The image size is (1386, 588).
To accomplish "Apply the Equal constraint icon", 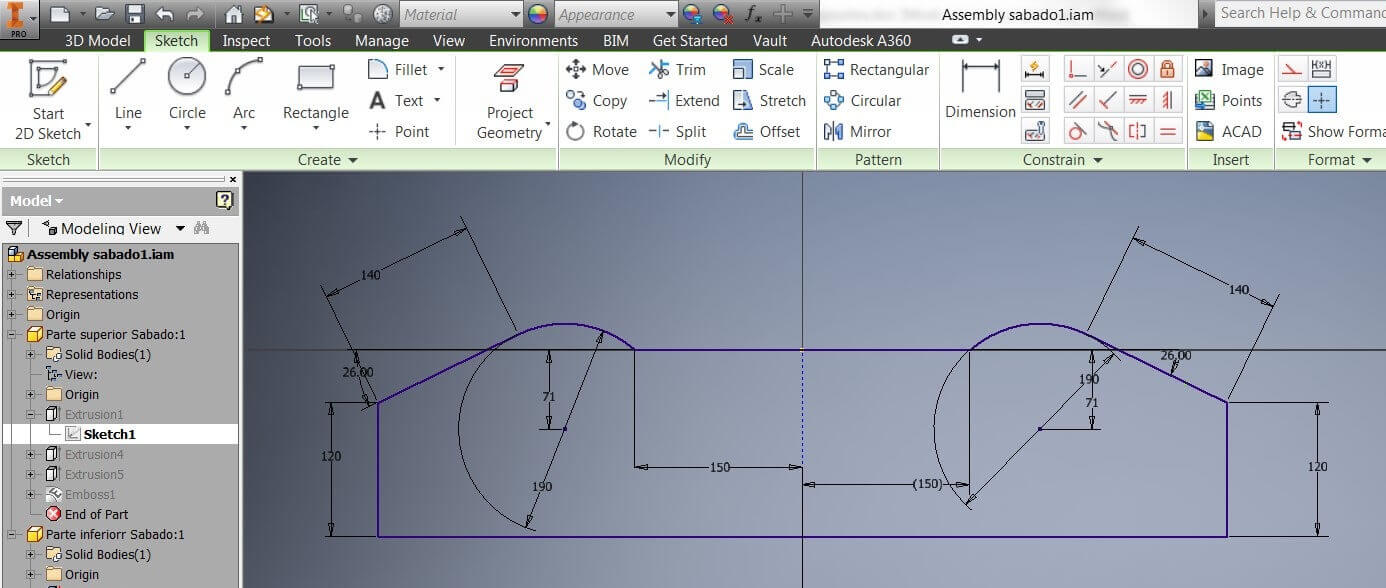I will (1167, 131).
